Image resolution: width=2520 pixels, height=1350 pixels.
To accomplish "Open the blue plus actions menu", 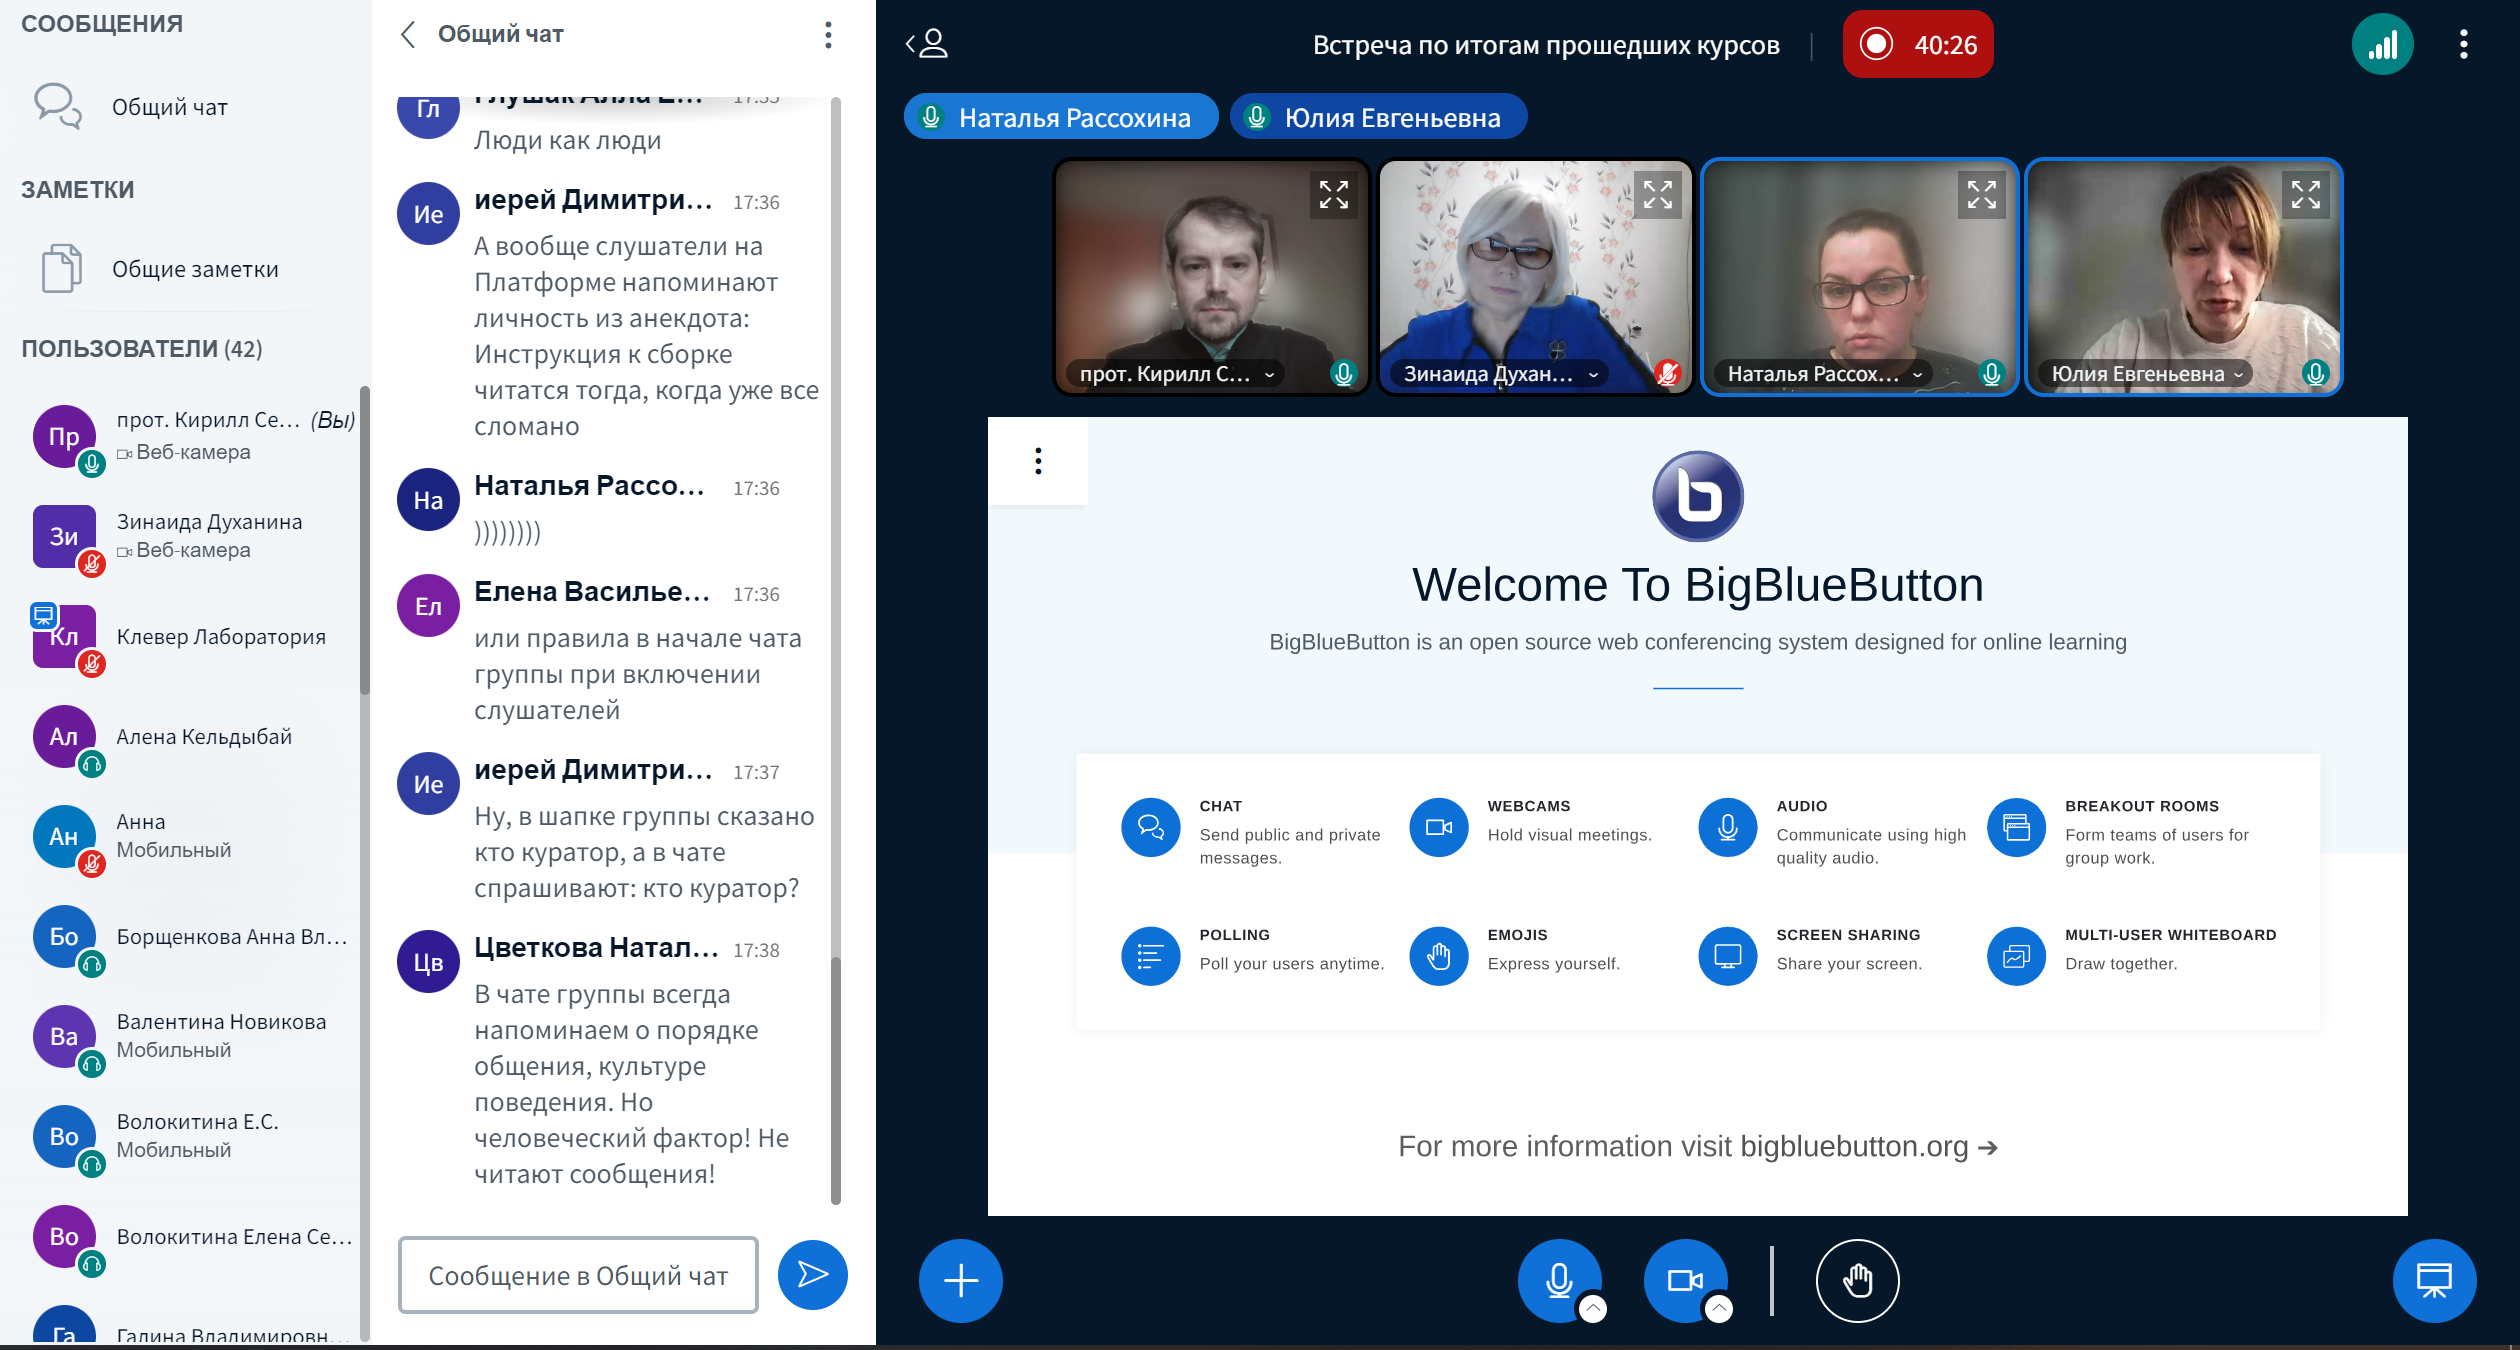I will pos(960,1280).
